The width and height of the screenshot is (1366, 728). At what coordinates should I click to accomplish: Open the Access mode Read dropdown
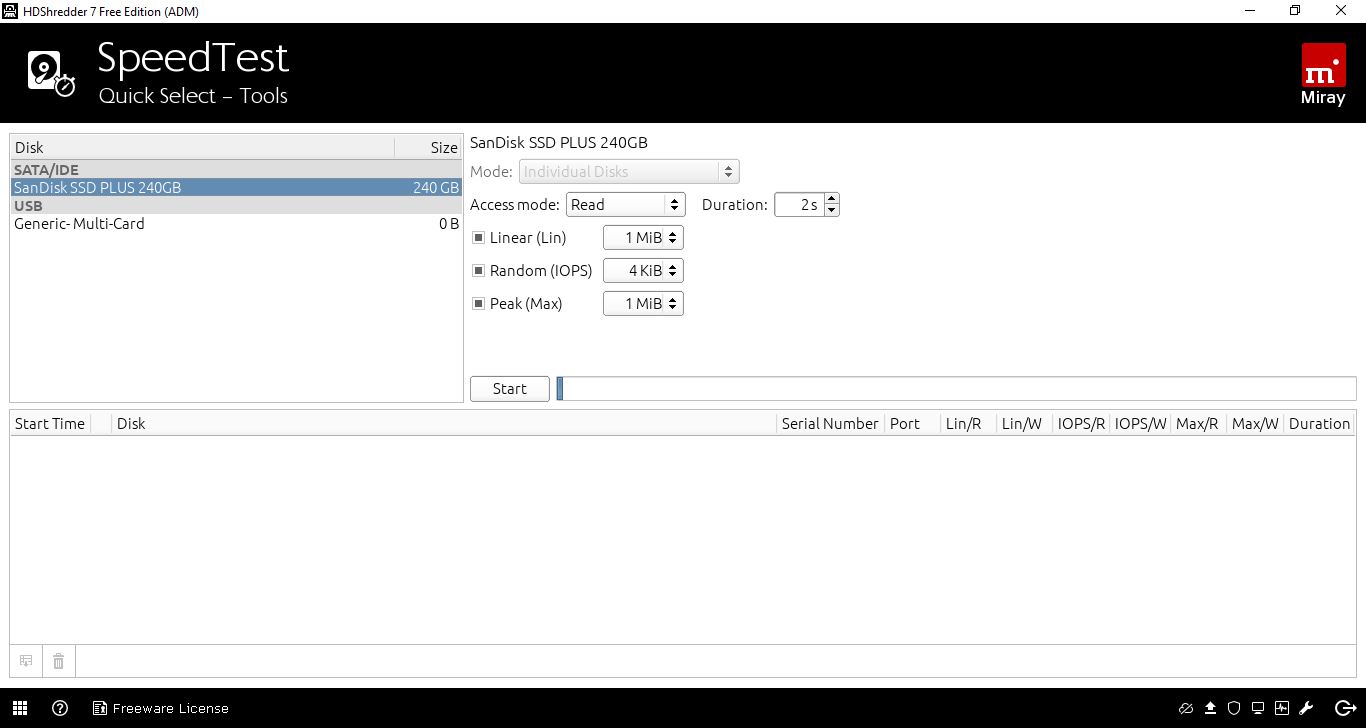point(625,205)
